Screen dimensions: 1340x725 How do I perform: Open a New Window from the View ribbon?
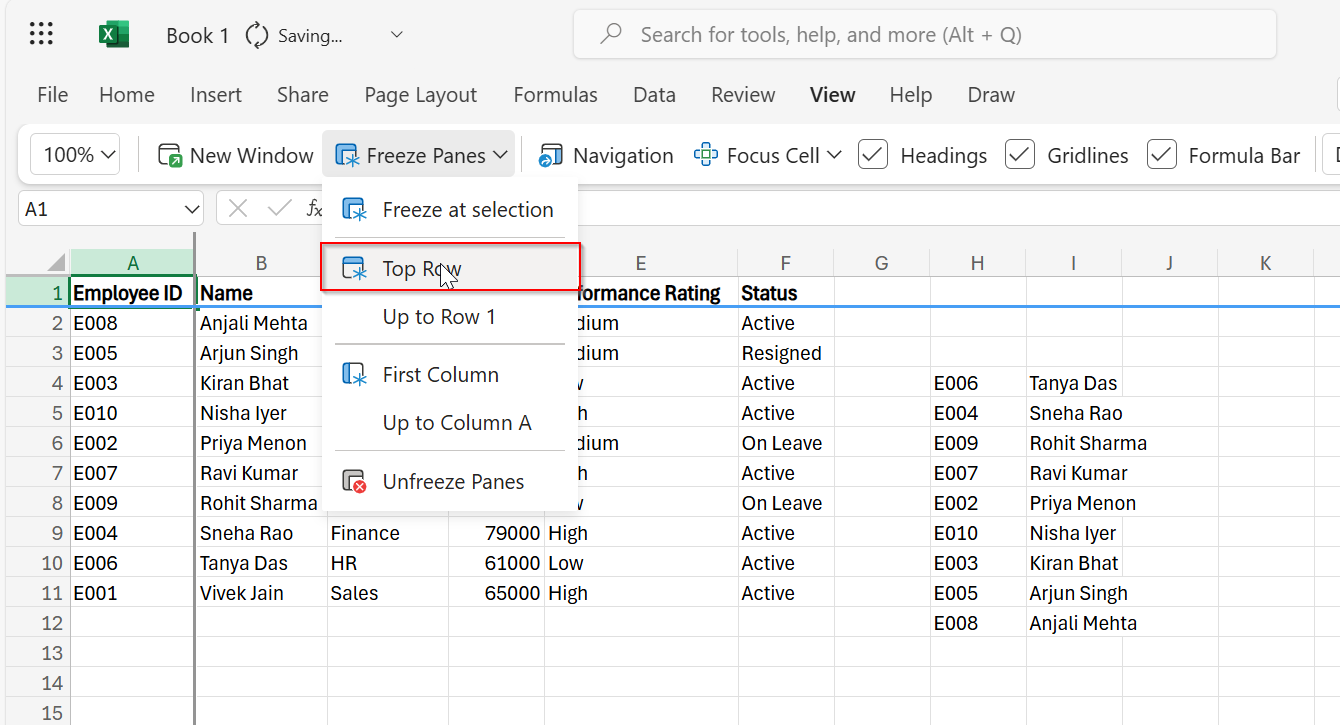(234, 155)
